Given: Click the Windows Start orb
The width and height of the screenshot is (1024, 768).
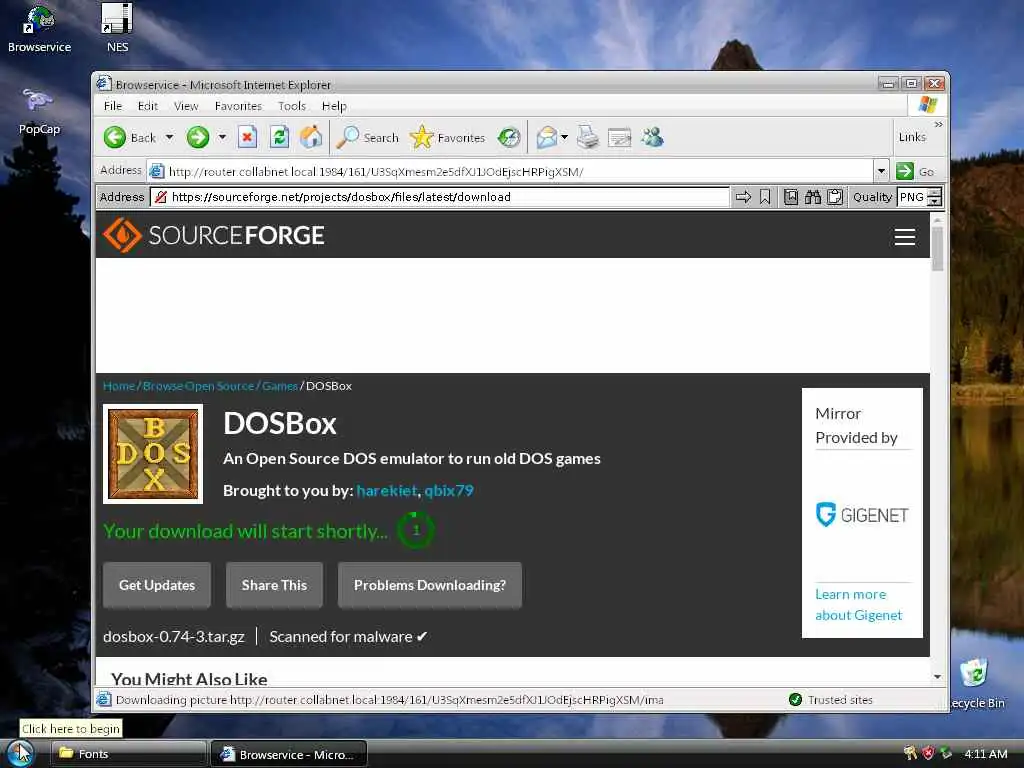Looking at the screenshot, I should [x=20, y=753].
